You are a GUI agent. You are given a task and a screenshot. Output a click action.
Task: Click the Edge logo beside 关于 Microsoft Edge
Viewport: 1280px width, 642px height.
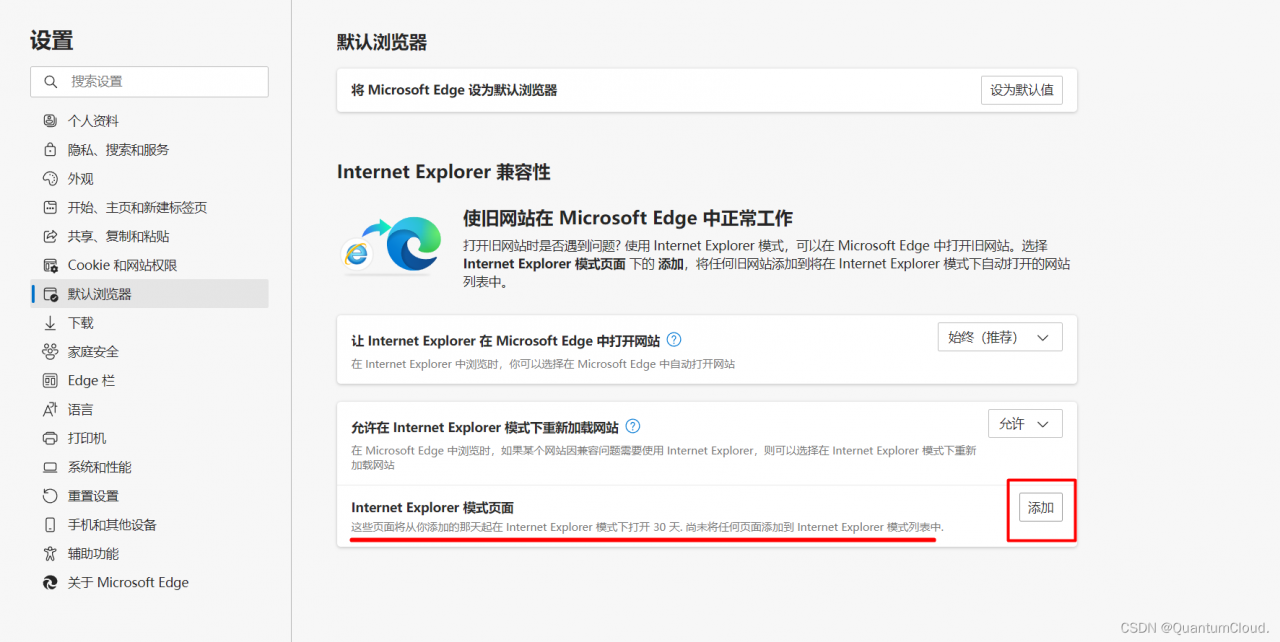coord(50,583)
